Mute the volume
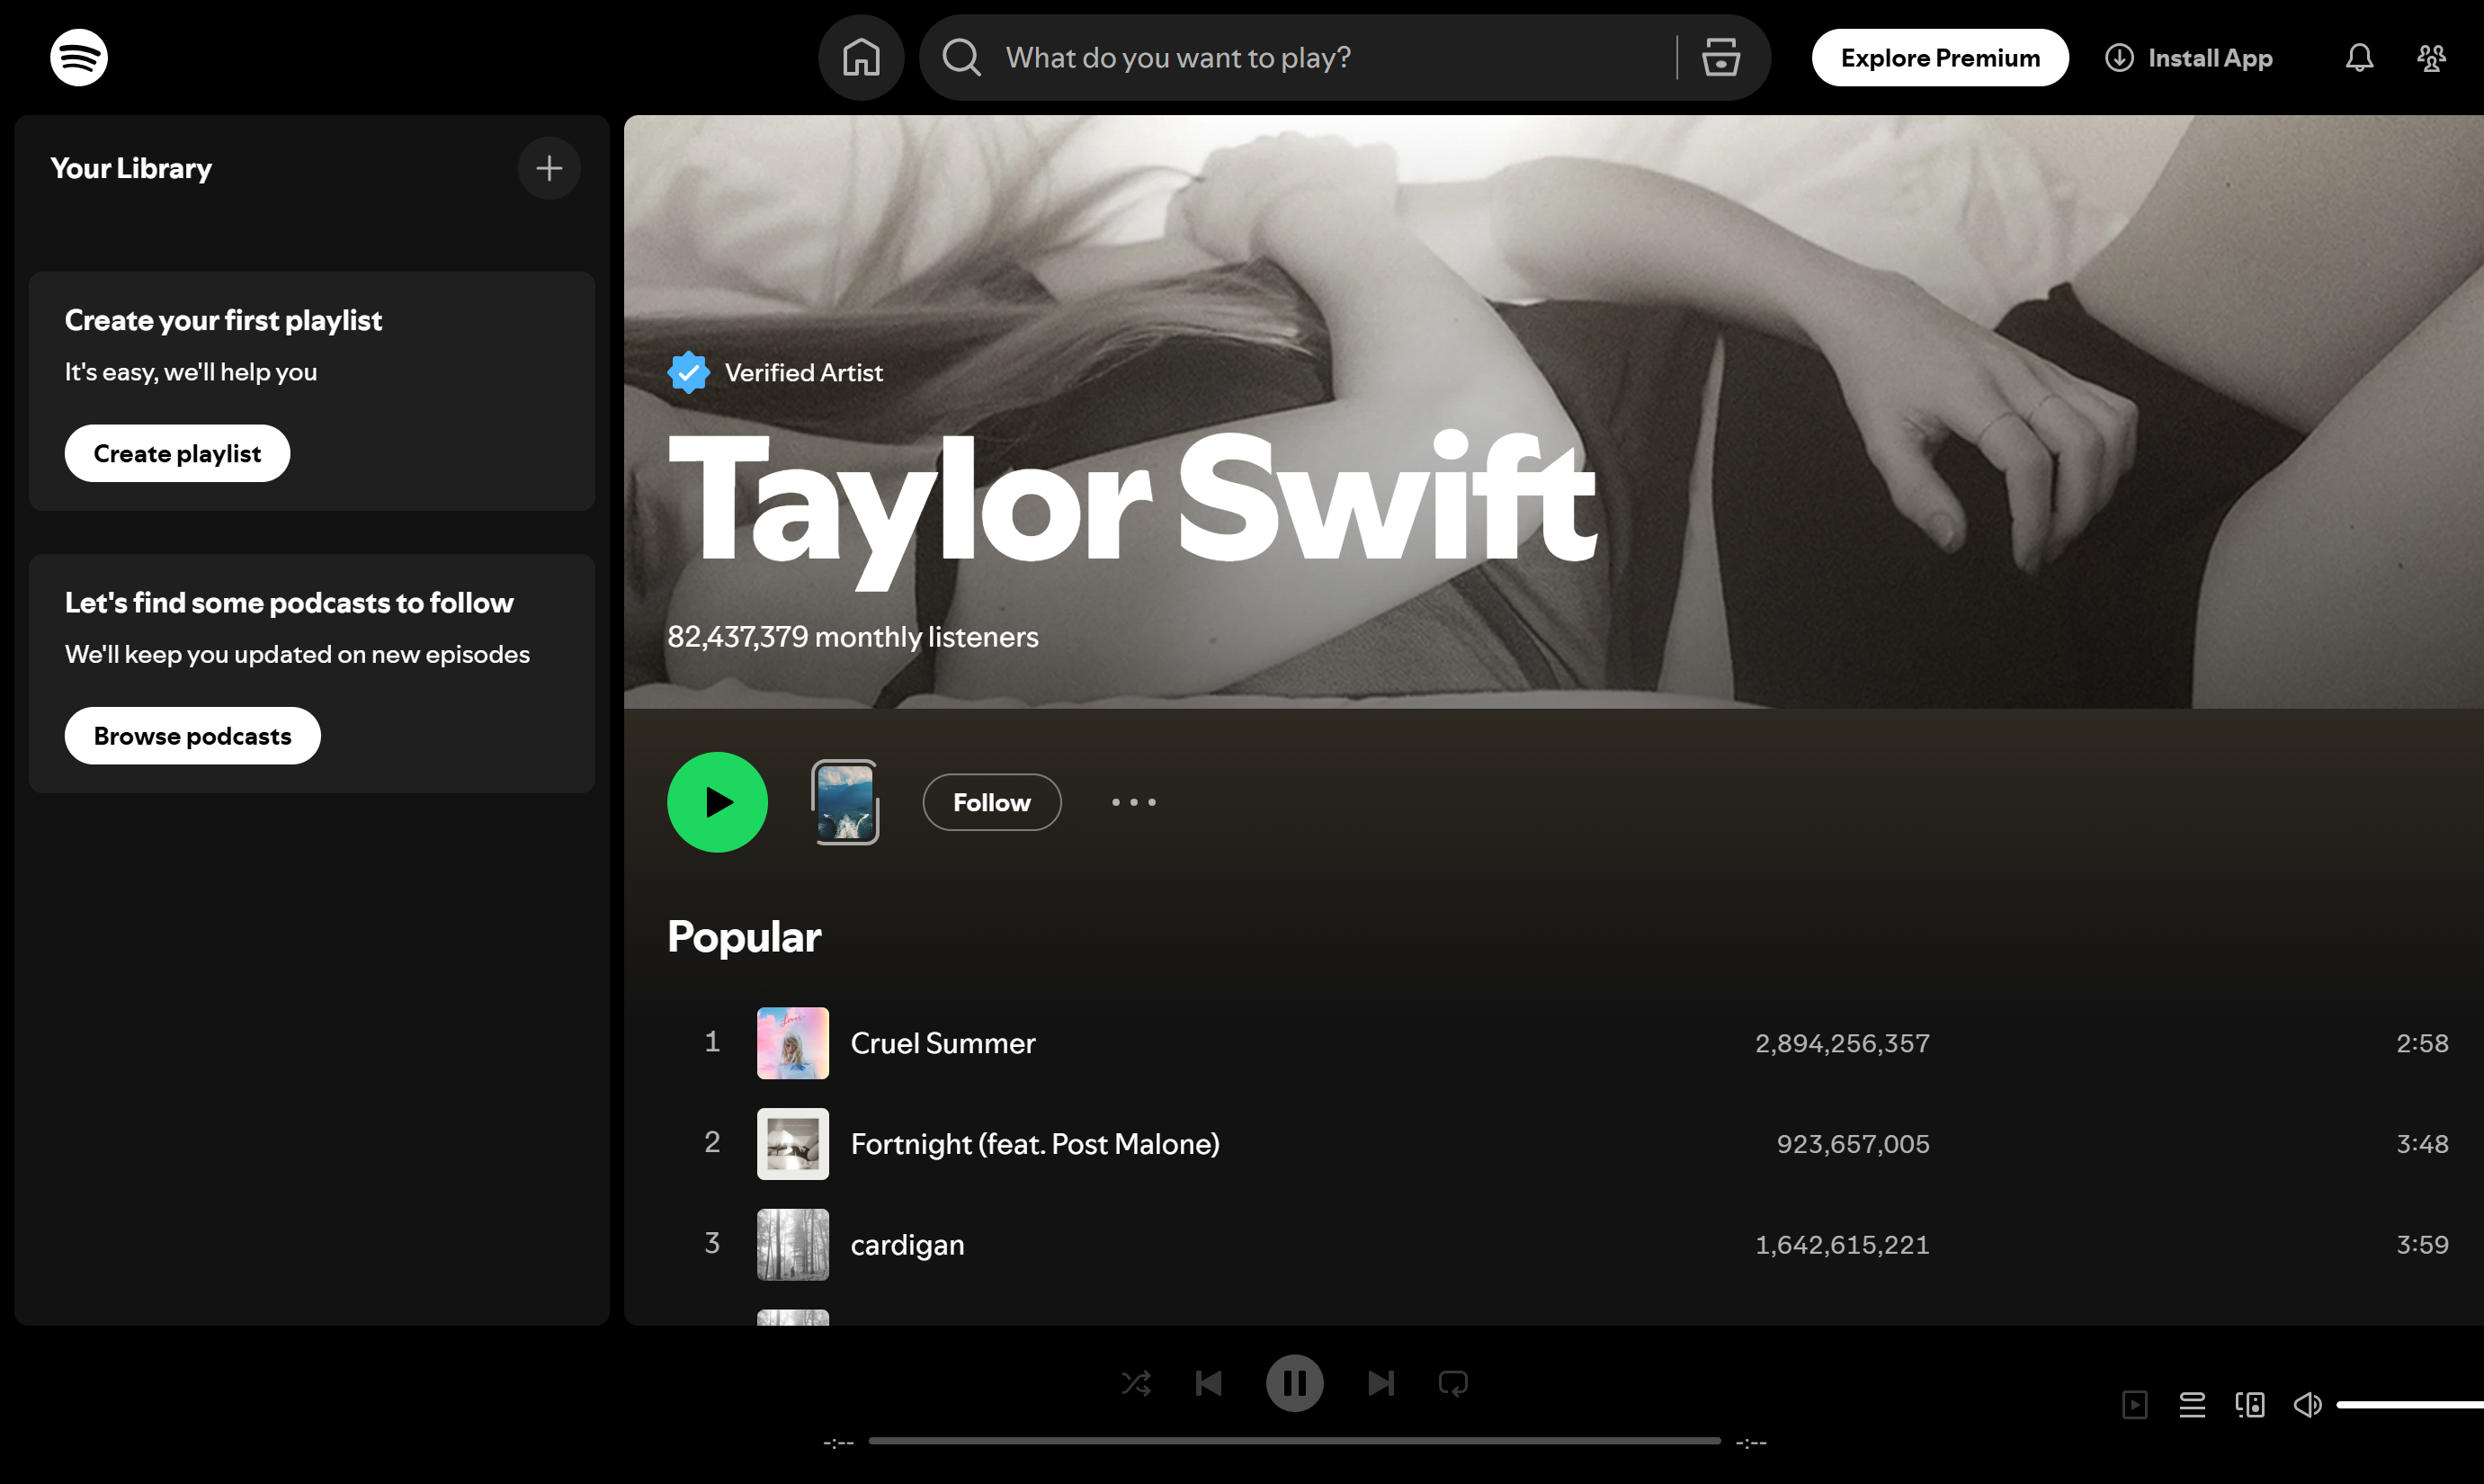The height and width of the screenshot is (1484, 2484). 2307,1404
